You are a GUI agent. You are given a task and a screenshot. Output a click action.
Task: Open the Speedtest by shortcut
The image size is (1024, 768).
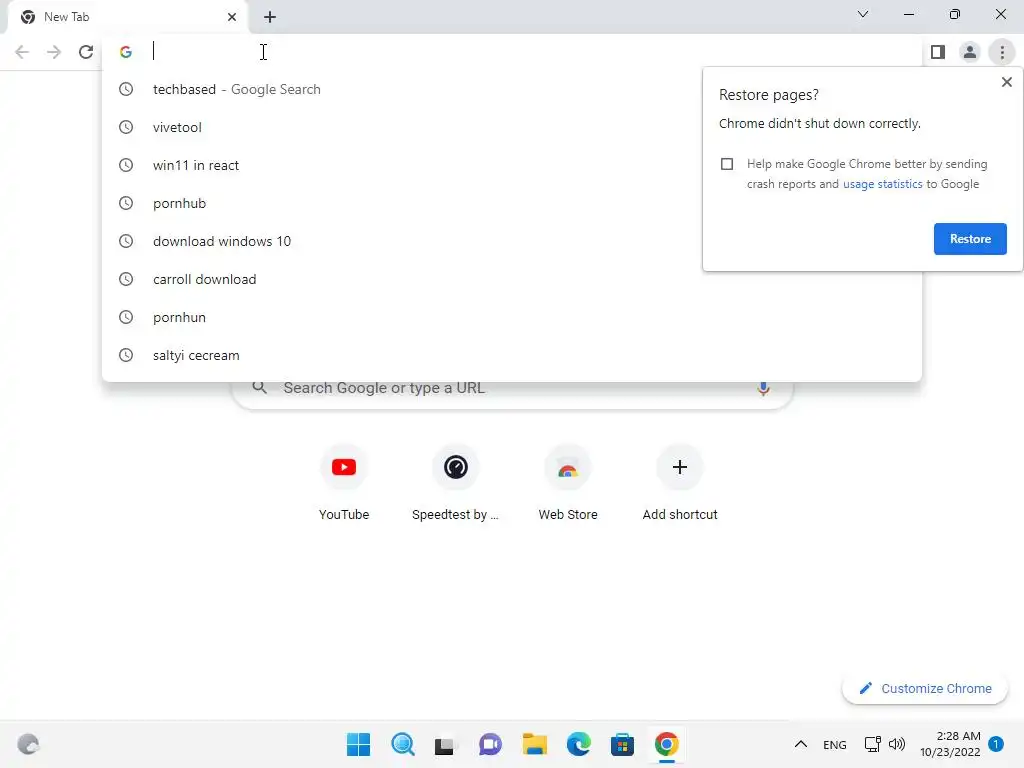pyautogui.click(x=455, y=482)
